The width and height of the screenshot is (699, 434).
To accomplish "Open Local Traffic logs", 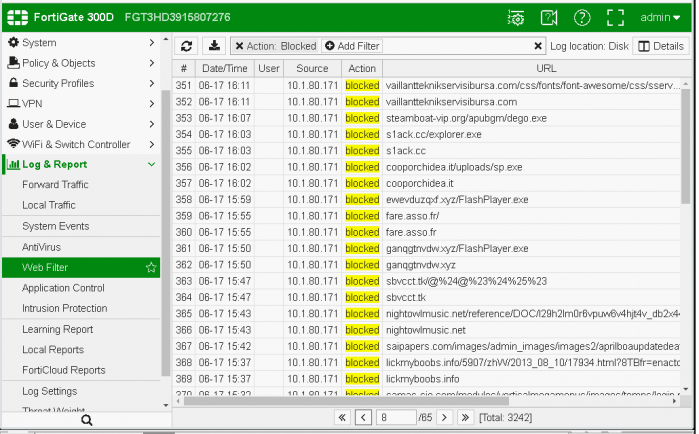I will (x=49, y=205).
